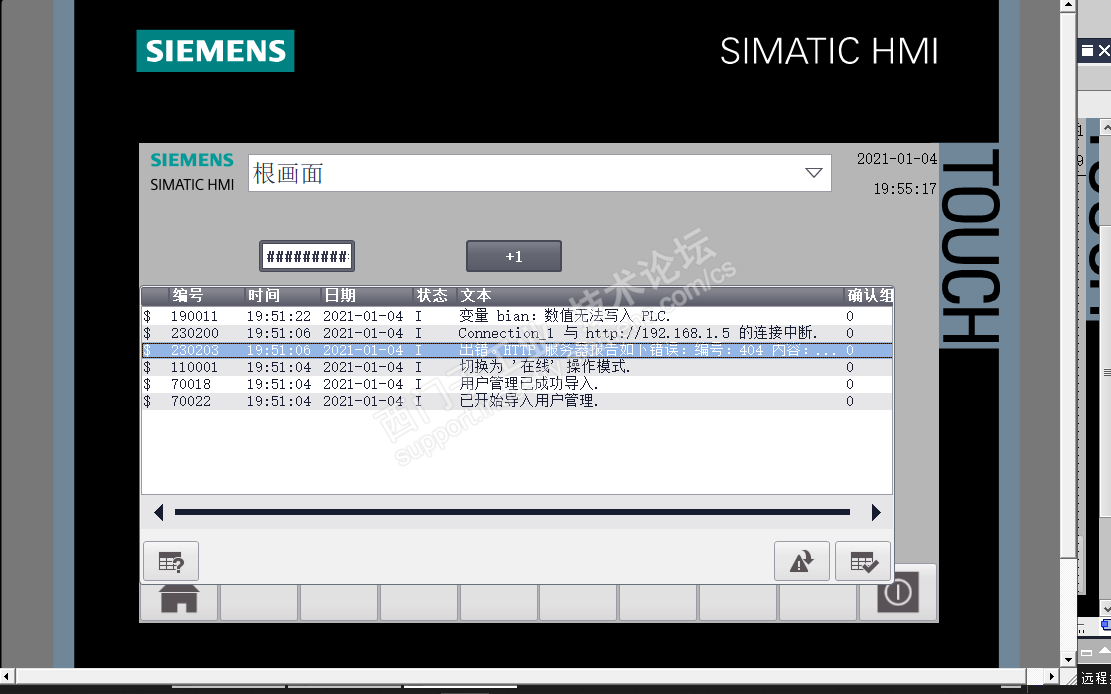Click text 变量 bian: 数值无法写入 PLC.
Viewport: 1111px width, 694px height.
[564, 316]
